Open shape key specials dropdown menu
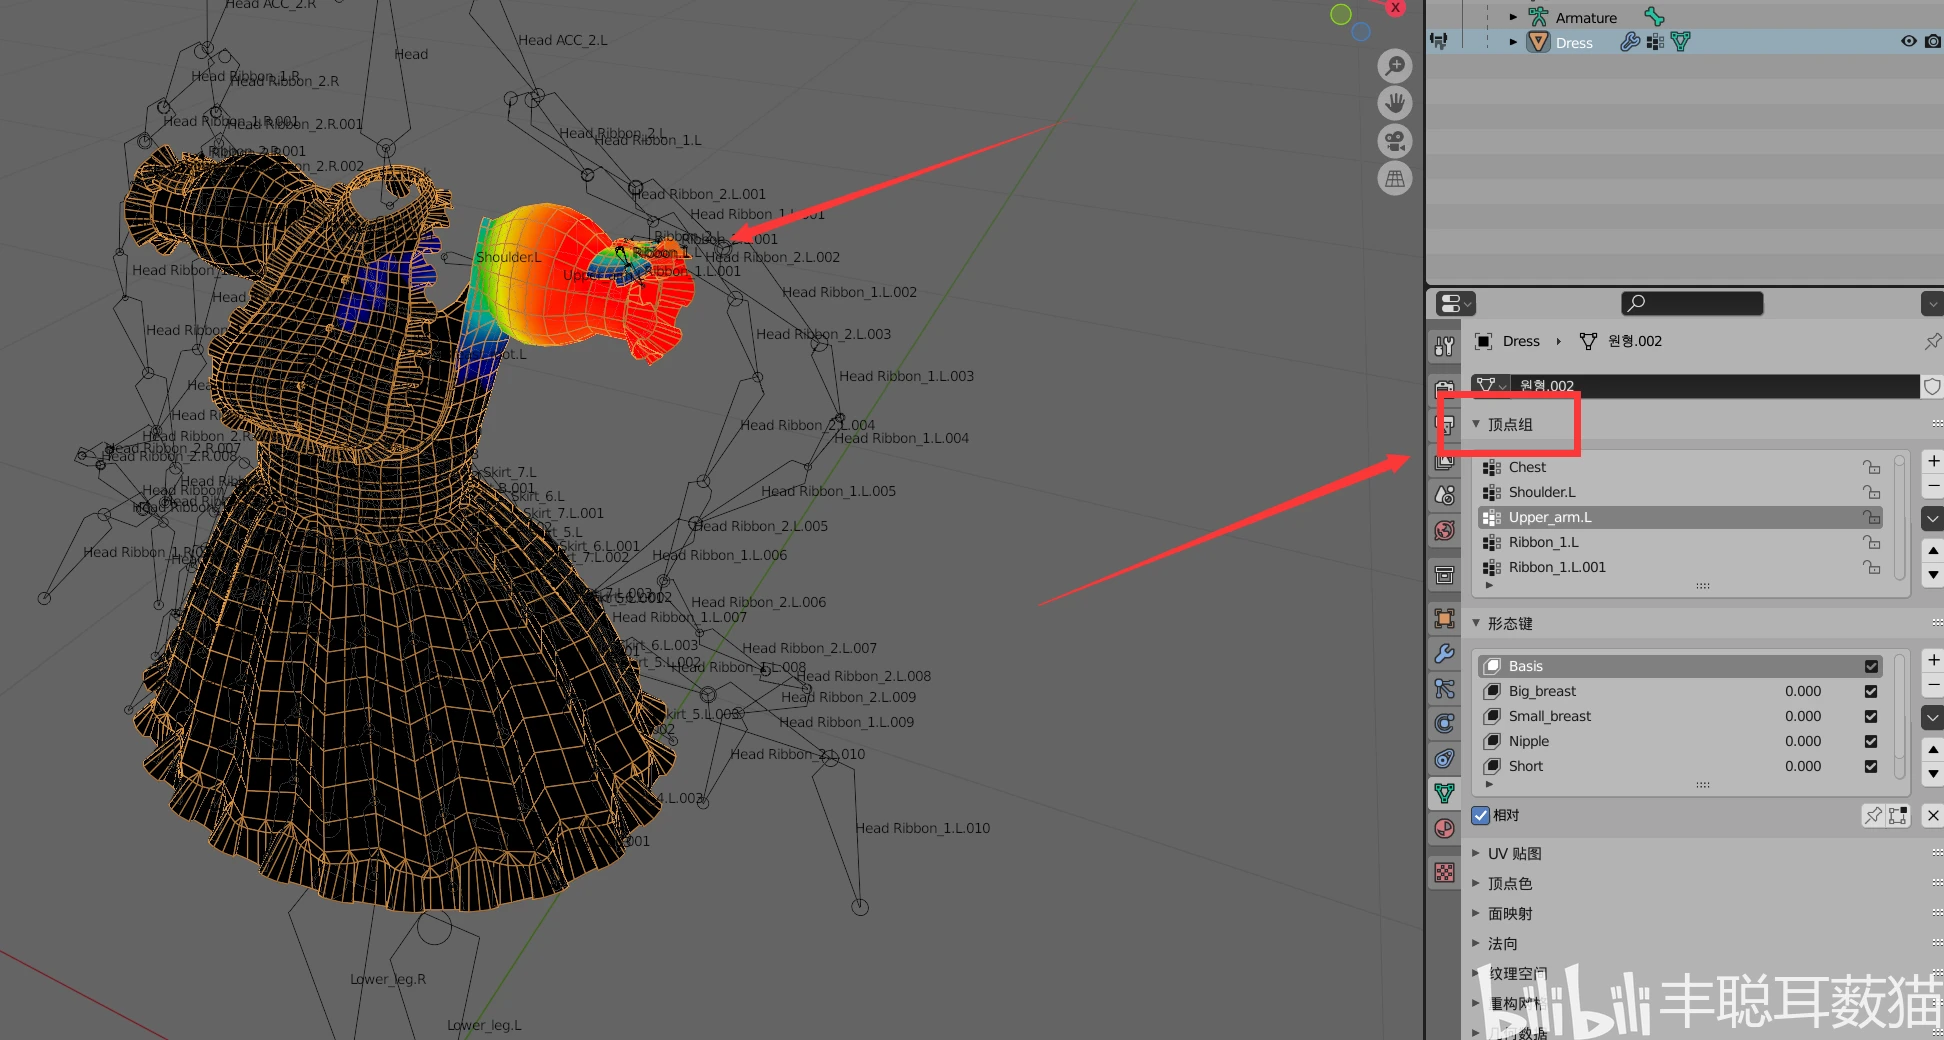Image resolution: width=1944 pixels, height=1040 pixels. 1933,717
